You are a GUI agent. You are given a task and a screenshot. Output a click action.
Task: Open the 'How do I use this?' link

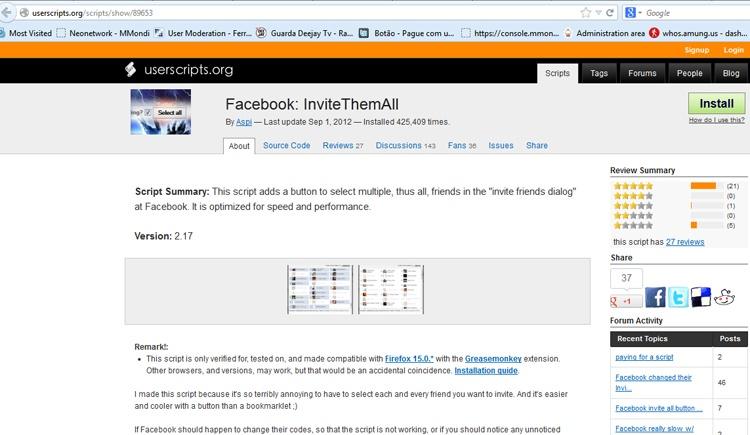click(x=717, y=120)
